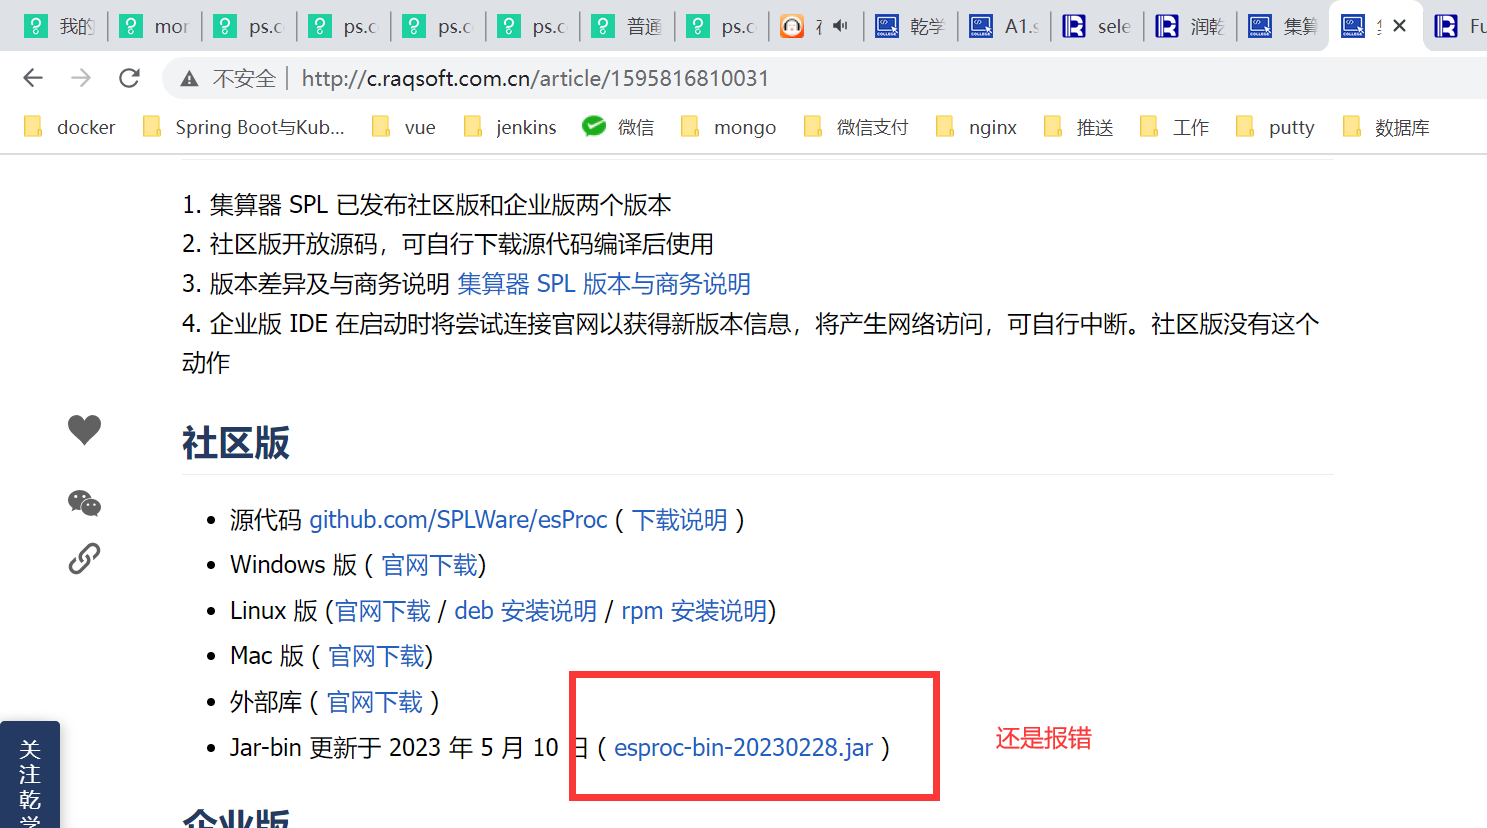Open the 推送 bookmark folder
The width and height of the screenshot is (1487, 828).
[x=1078, y=127]
